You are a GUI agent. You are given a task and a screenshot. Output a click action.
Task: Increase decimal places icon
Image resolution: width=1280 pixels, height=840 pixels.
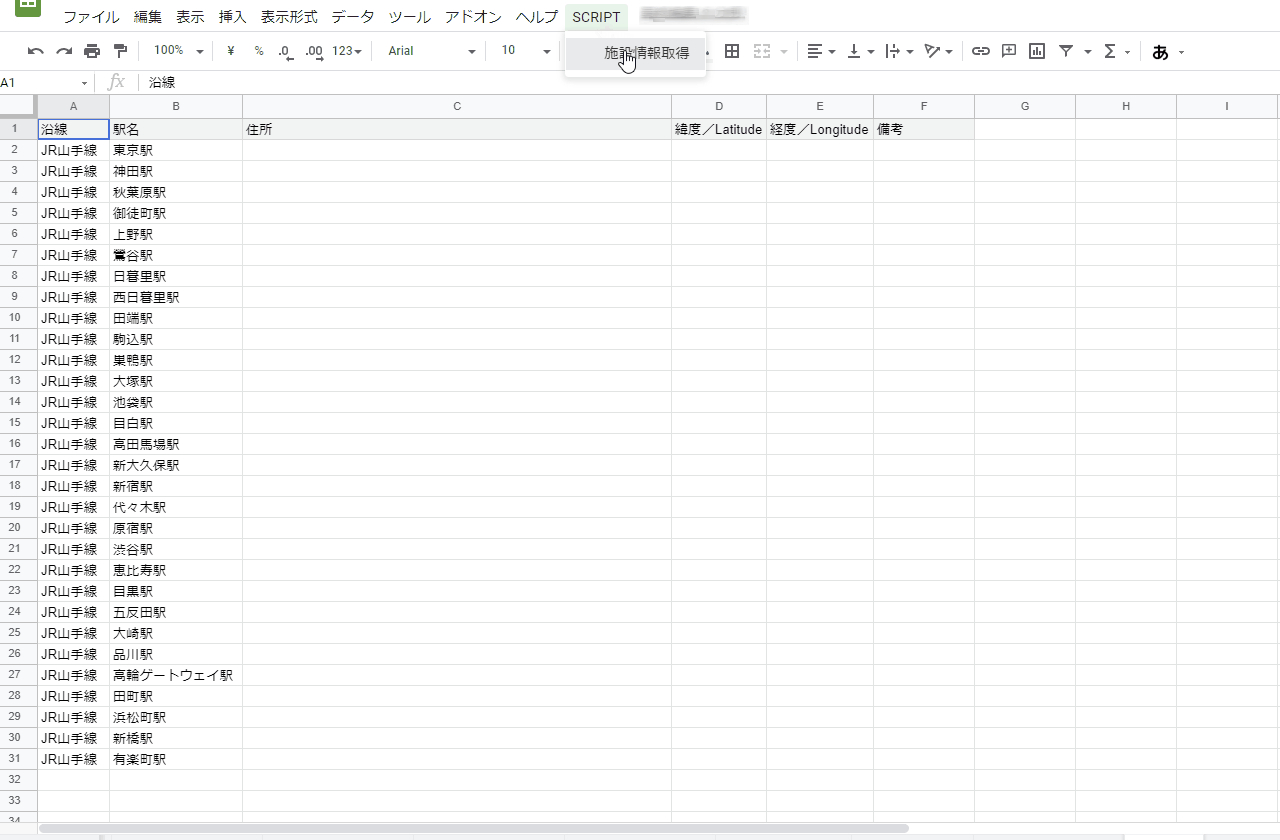314,51
